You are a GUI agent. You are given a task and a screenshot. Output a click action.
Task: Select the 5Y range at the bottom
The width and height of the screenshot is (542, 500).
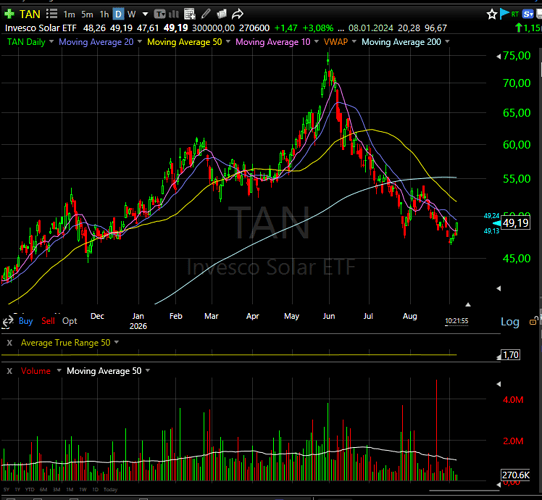tap(7, 490)
